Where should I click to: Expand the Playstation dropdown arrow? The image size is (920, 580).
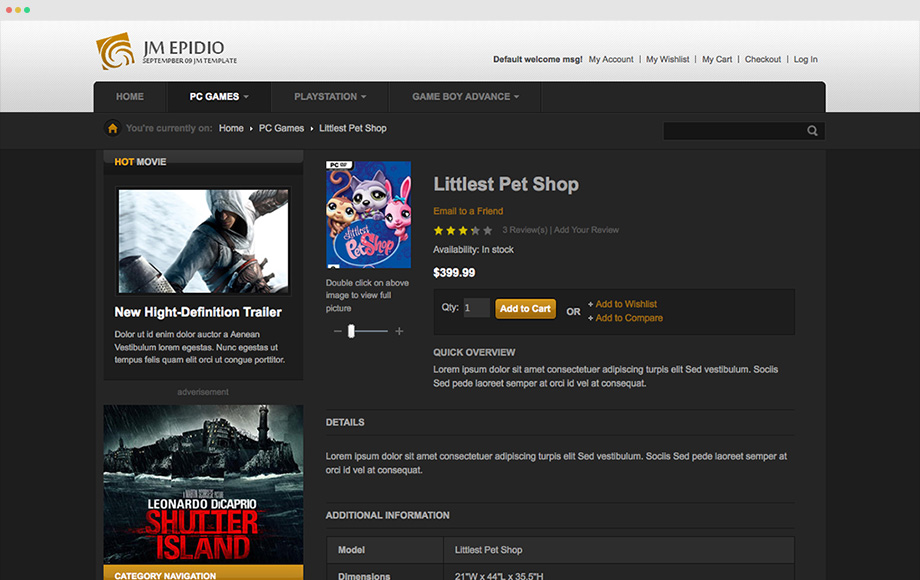pyautogui.click(x=364, y=97)
